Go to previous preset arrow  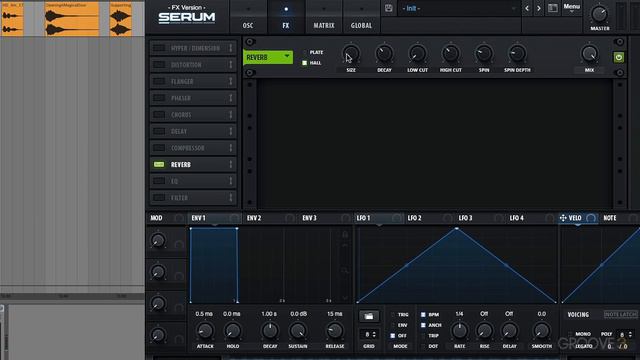click(x=527, y=8)
